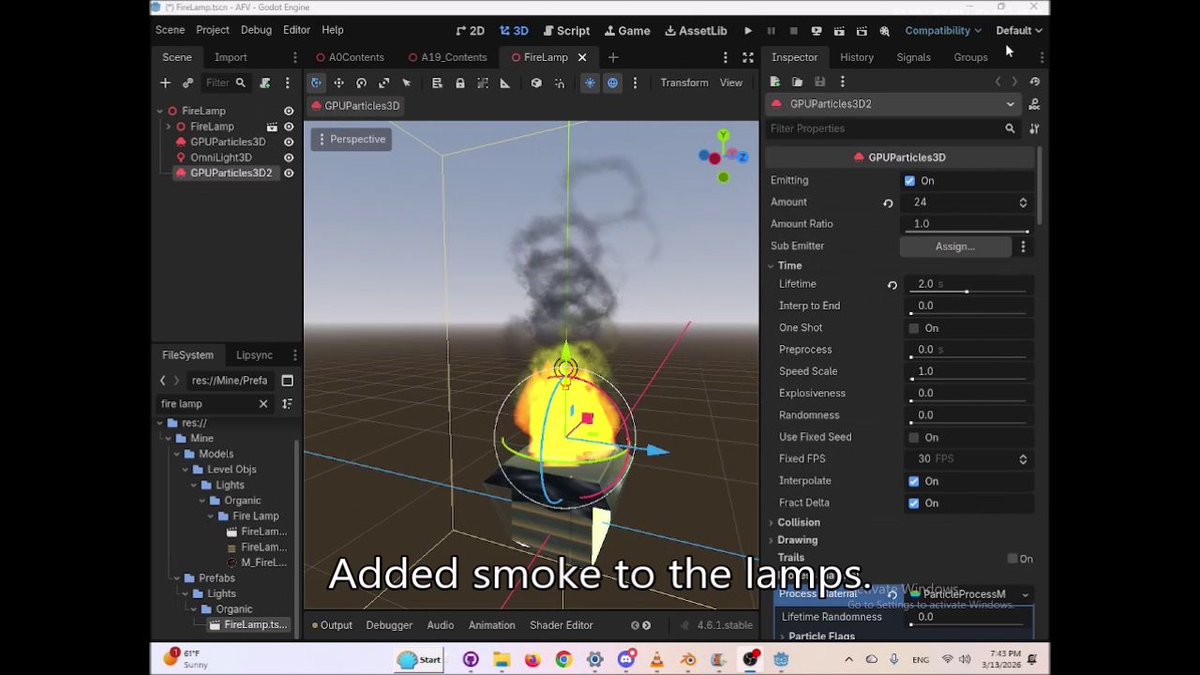Screen dimensions: 1200x675
Task: Hide the first GPUParticles3D node
Action: [x=289, y=142]
